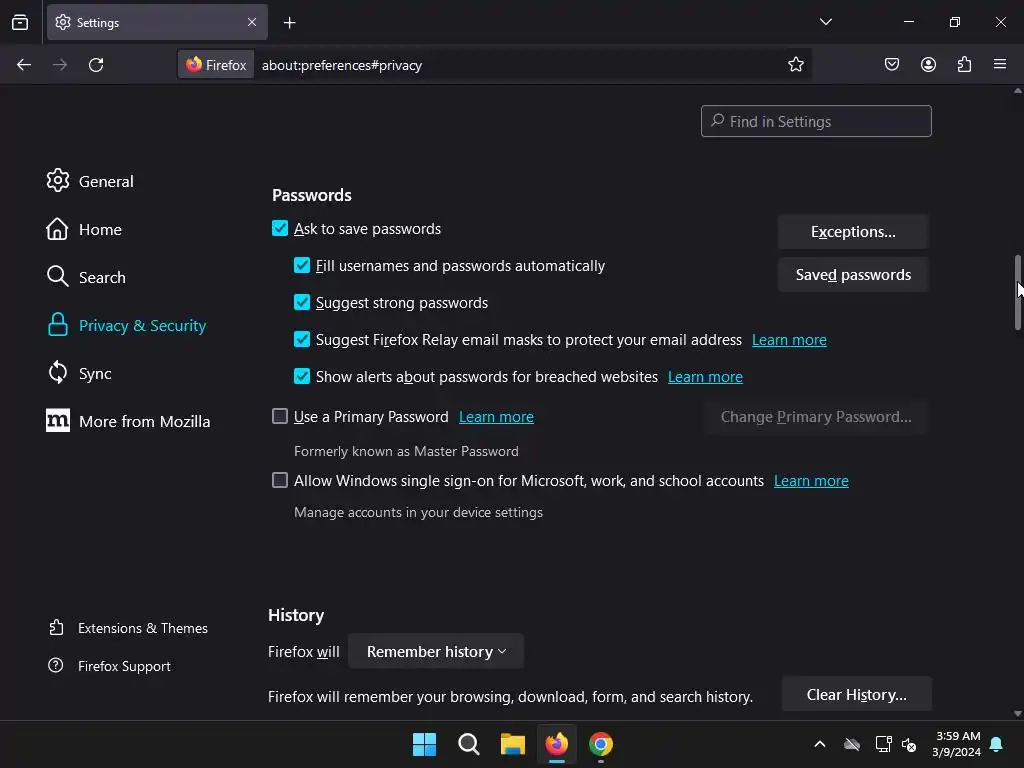Click the Home house icon in the sidebar

coord(57,229)
